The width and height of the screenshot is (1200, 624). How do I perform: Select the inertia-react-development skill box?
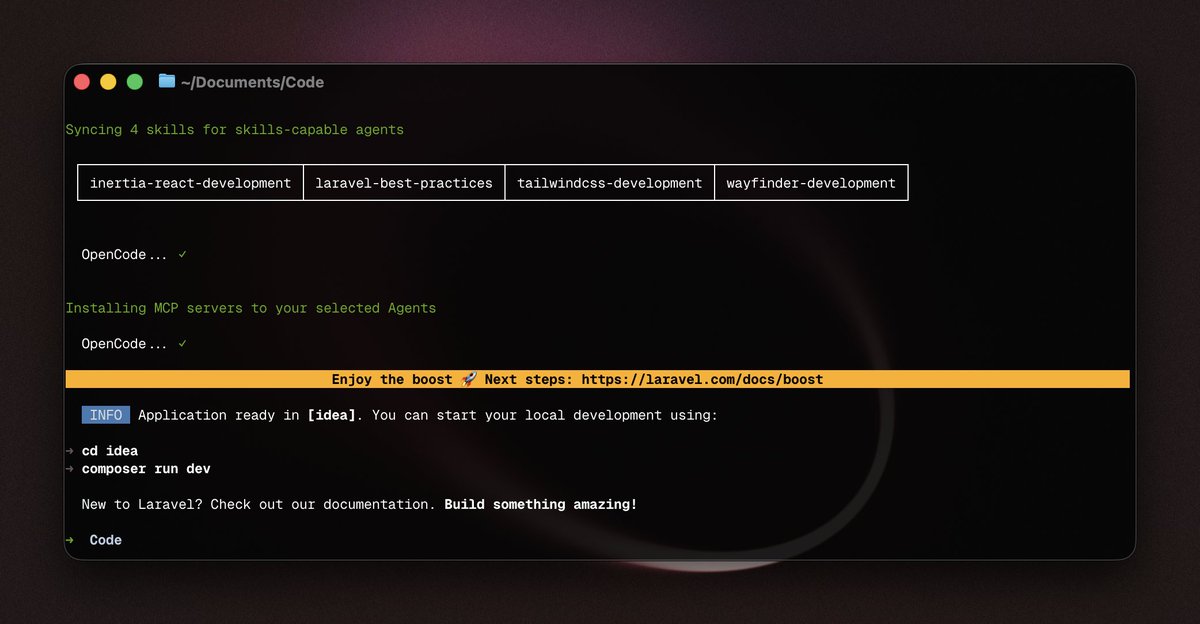pos(190,183)
